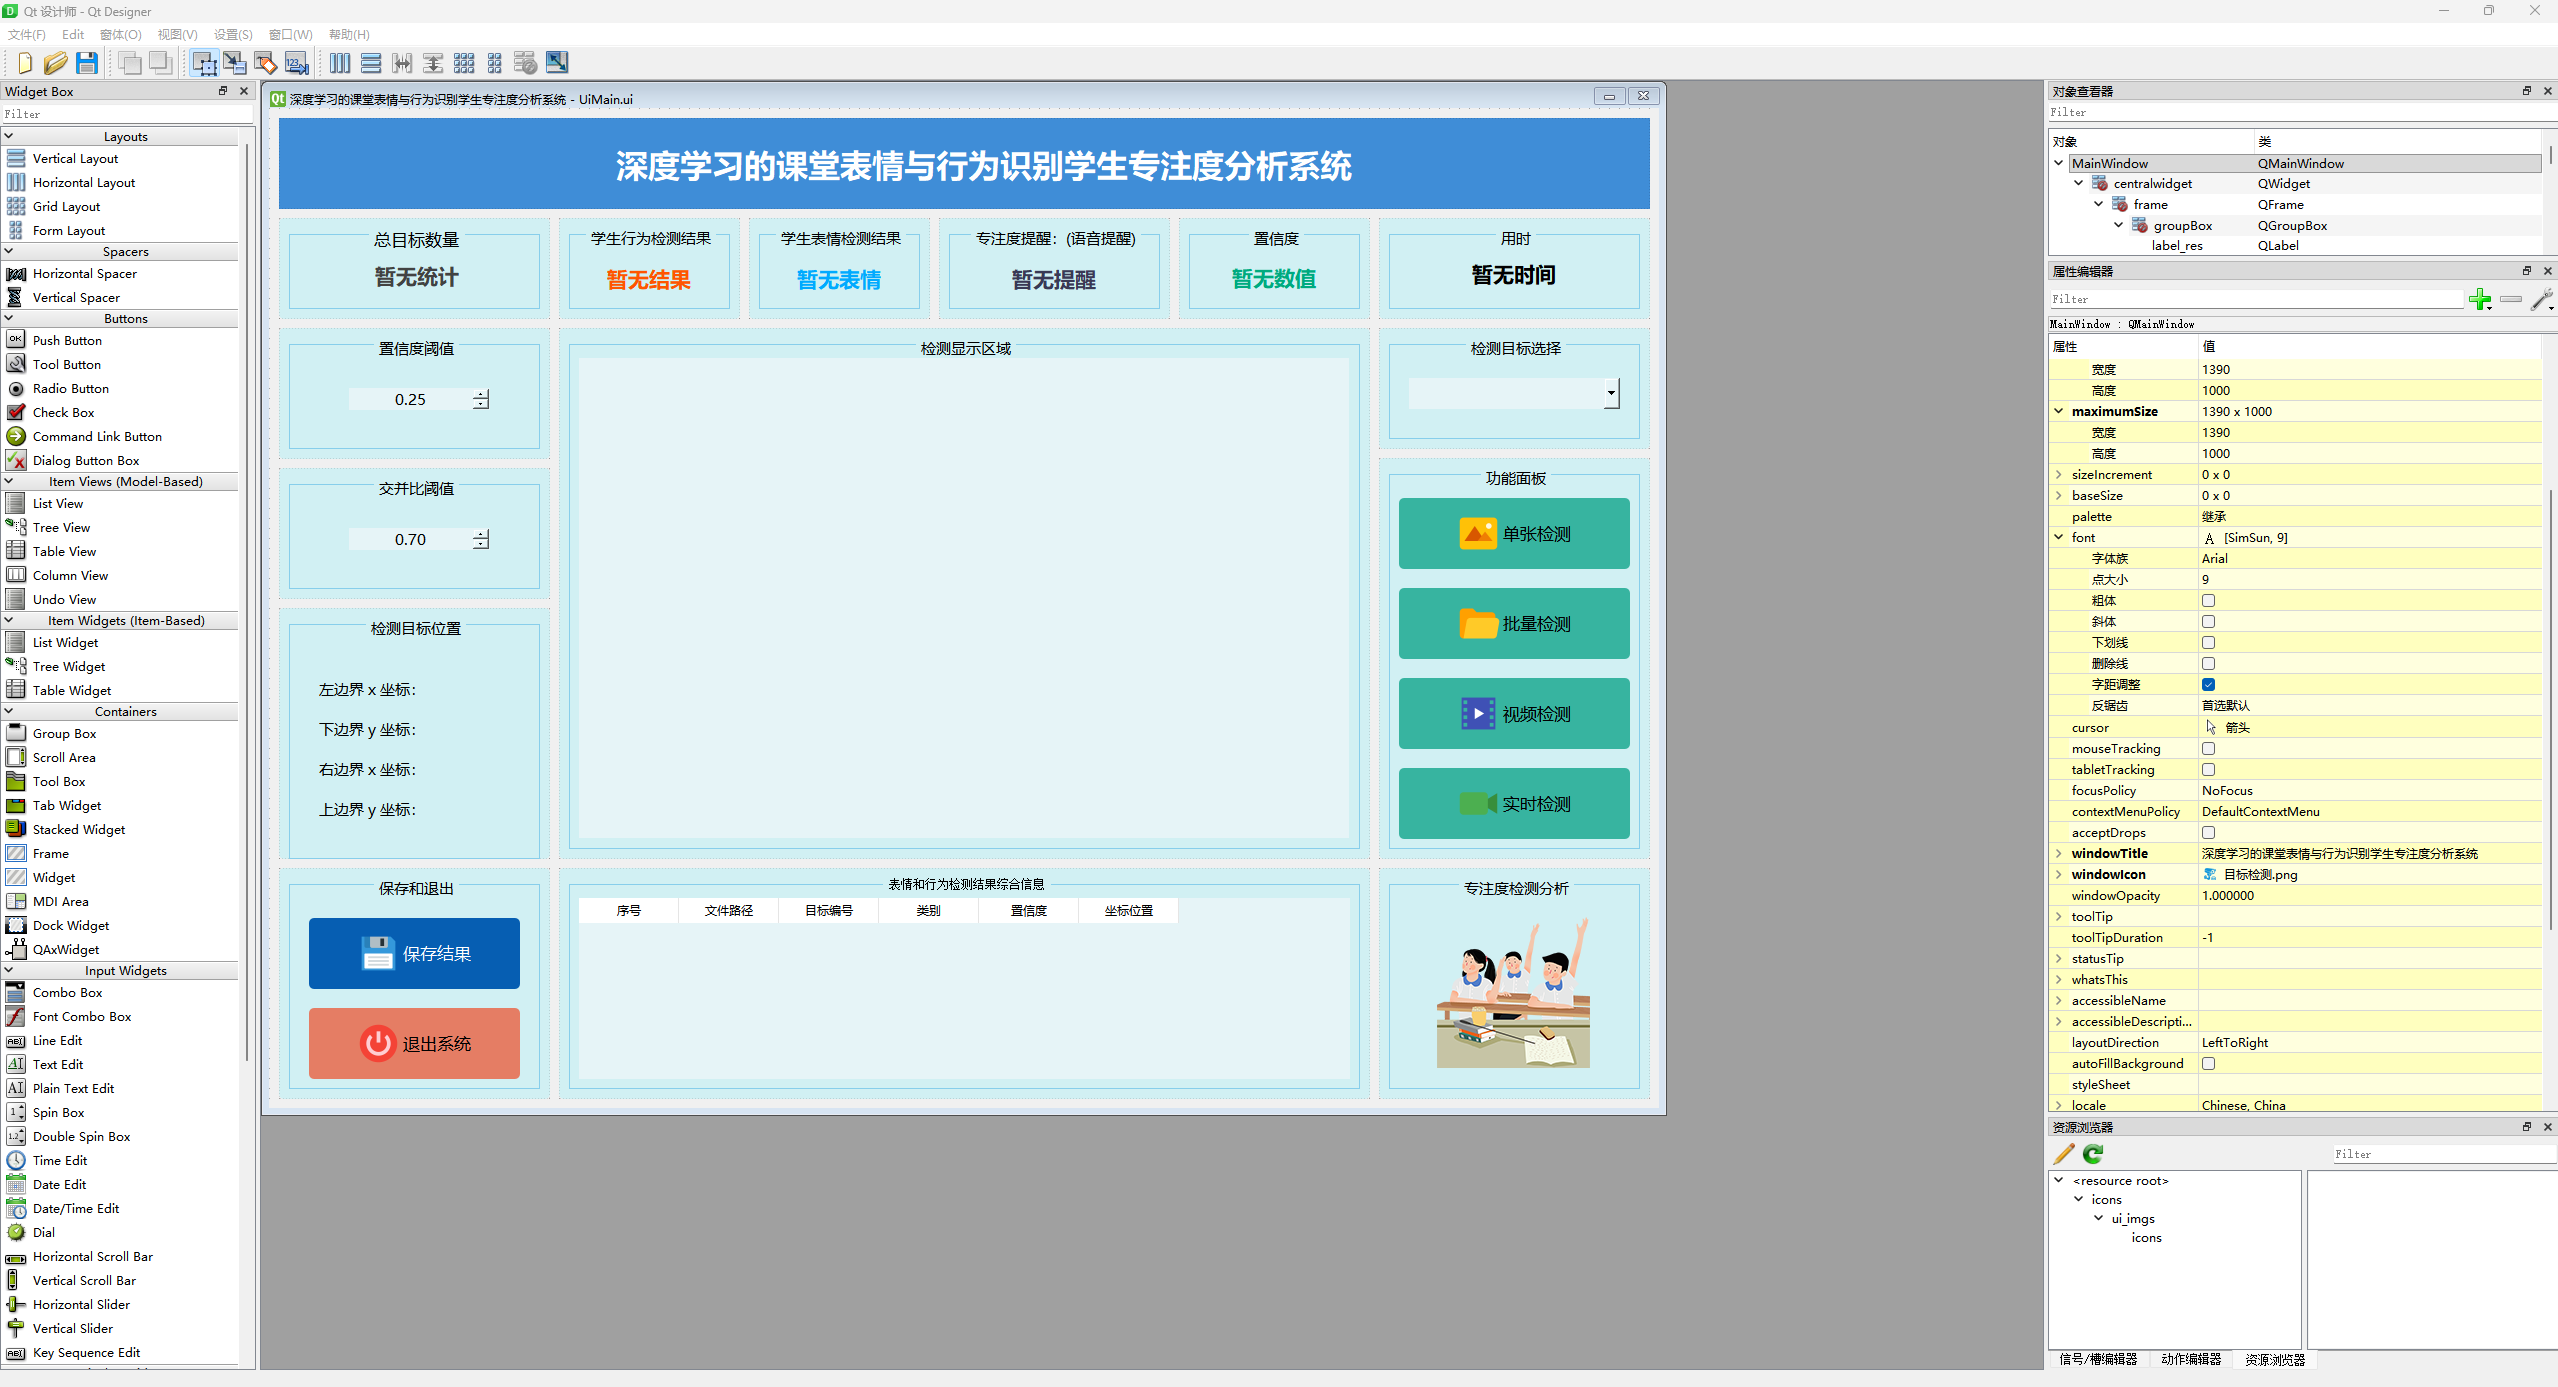Expand the sizeIncrement property row
This screenshot has width=2558, height=1387.
2058,475
